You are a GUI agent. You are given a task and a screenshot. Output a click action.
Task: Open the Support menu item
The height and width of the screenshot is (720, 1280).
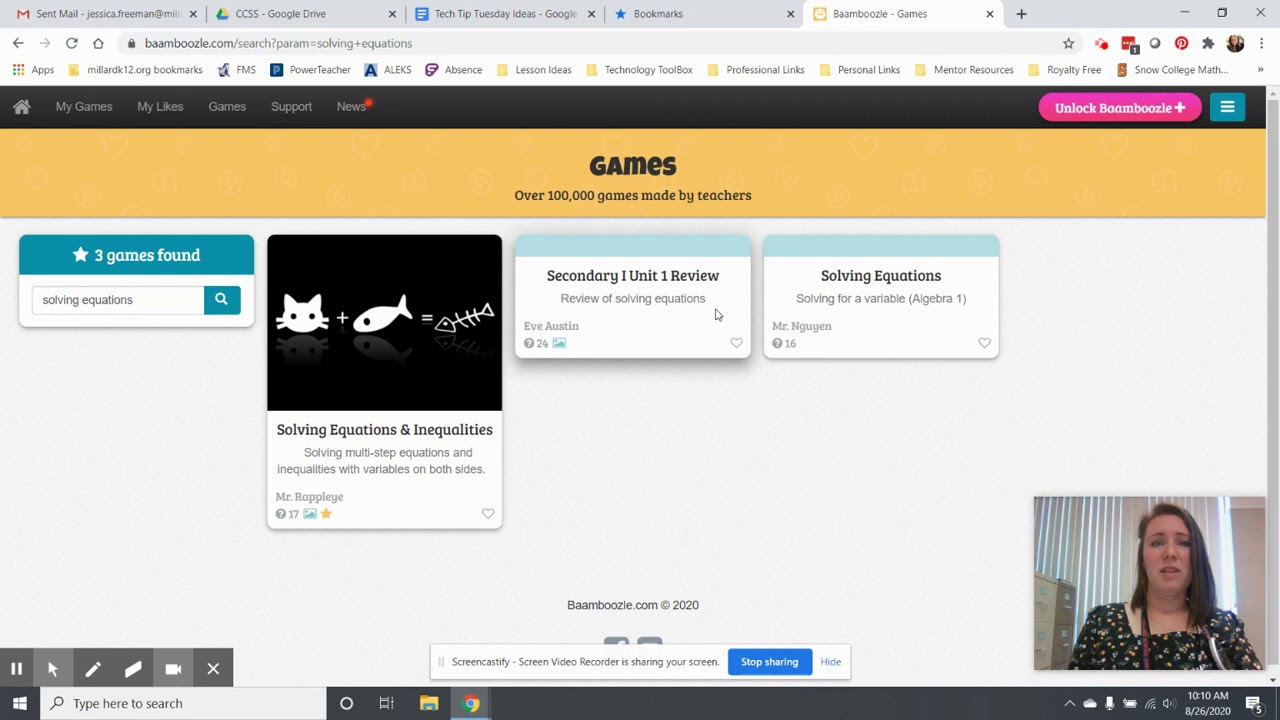(x=291, y=107)
